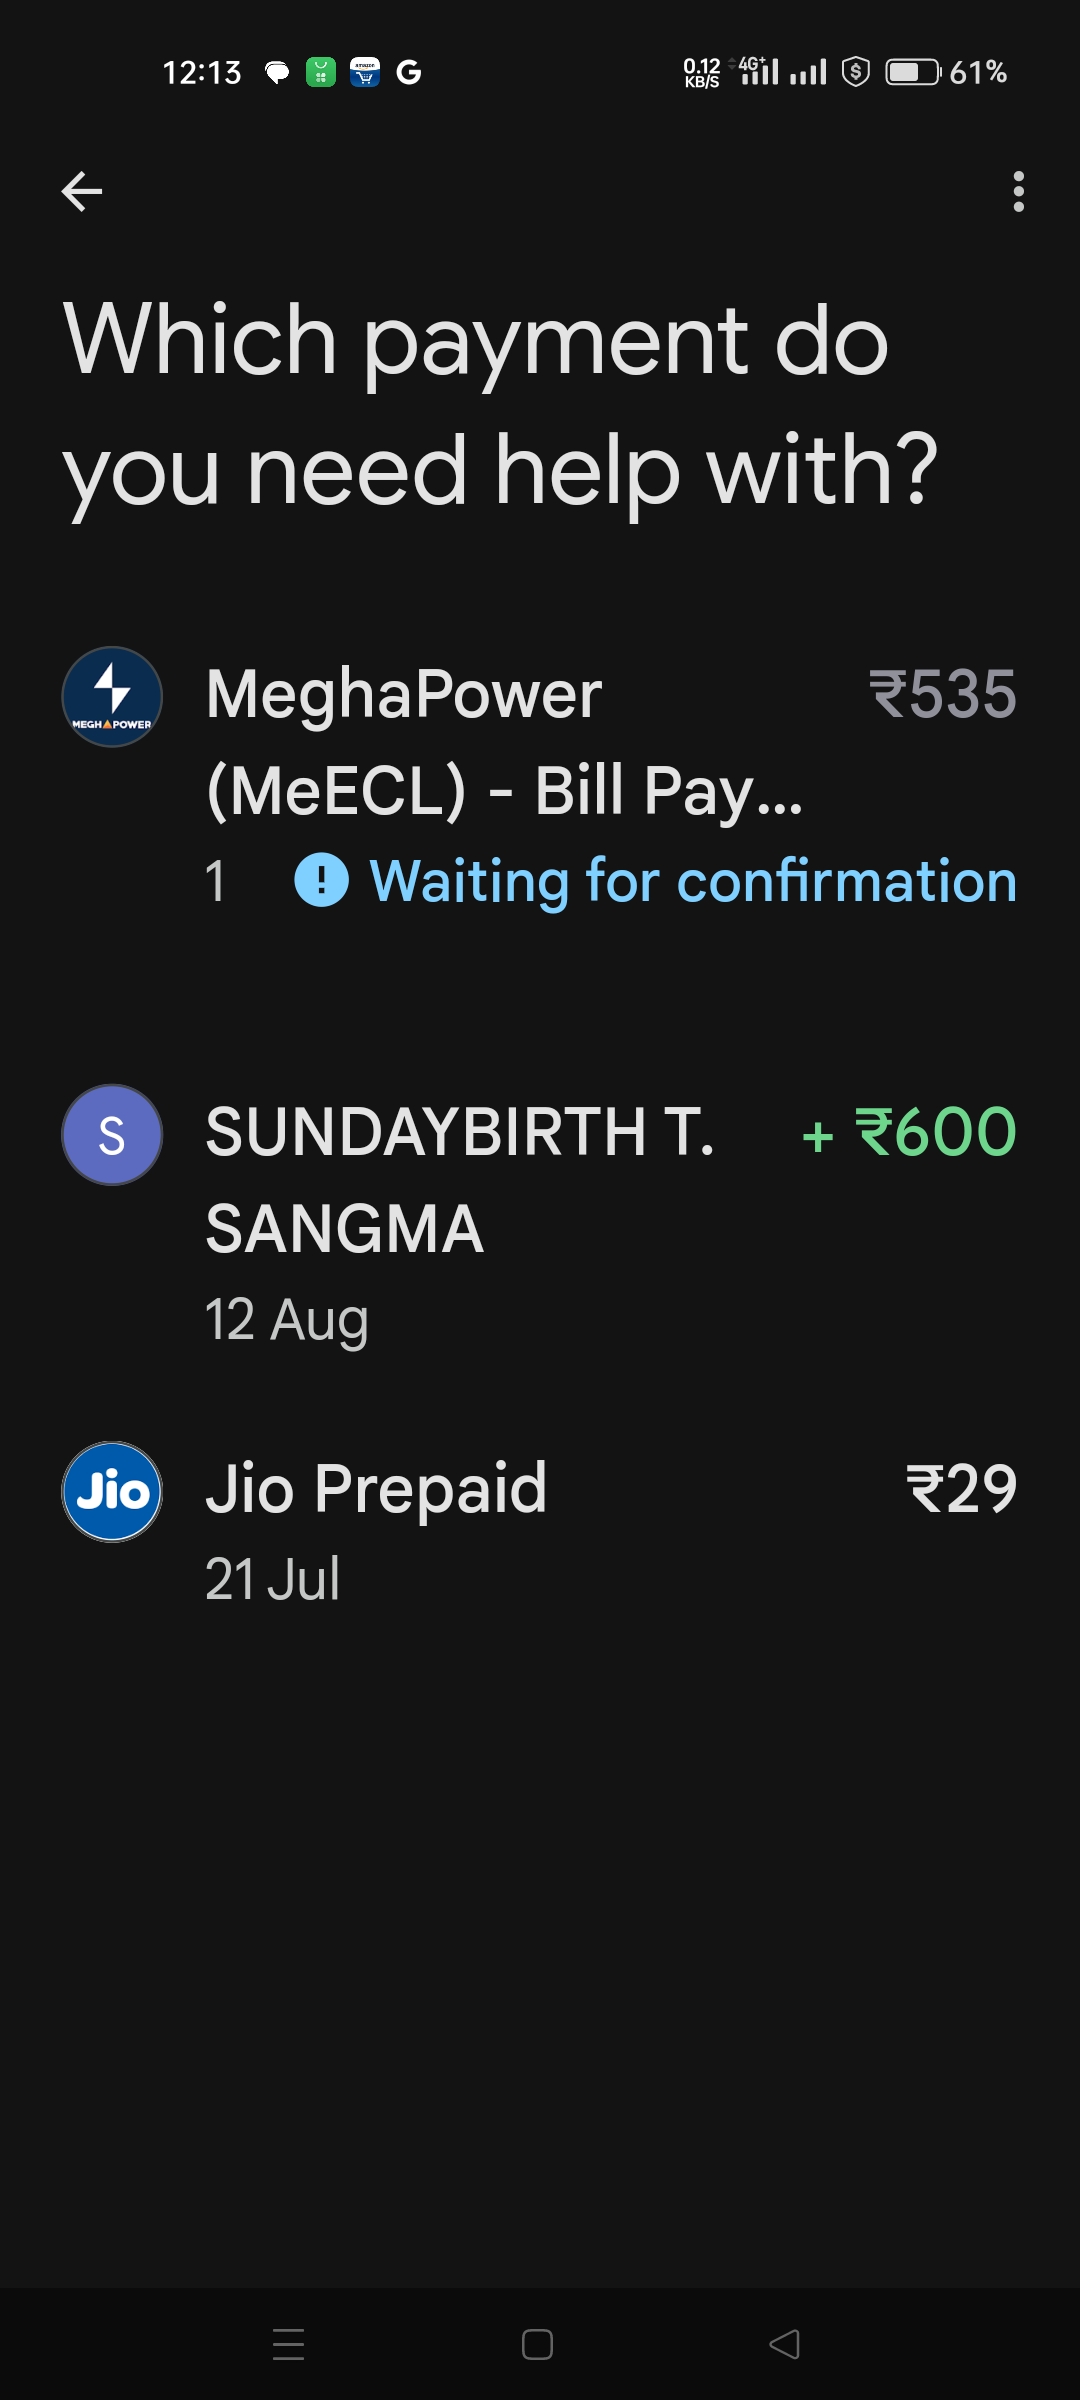Tap the 21 Jul date

click(x=272, y=1579)
